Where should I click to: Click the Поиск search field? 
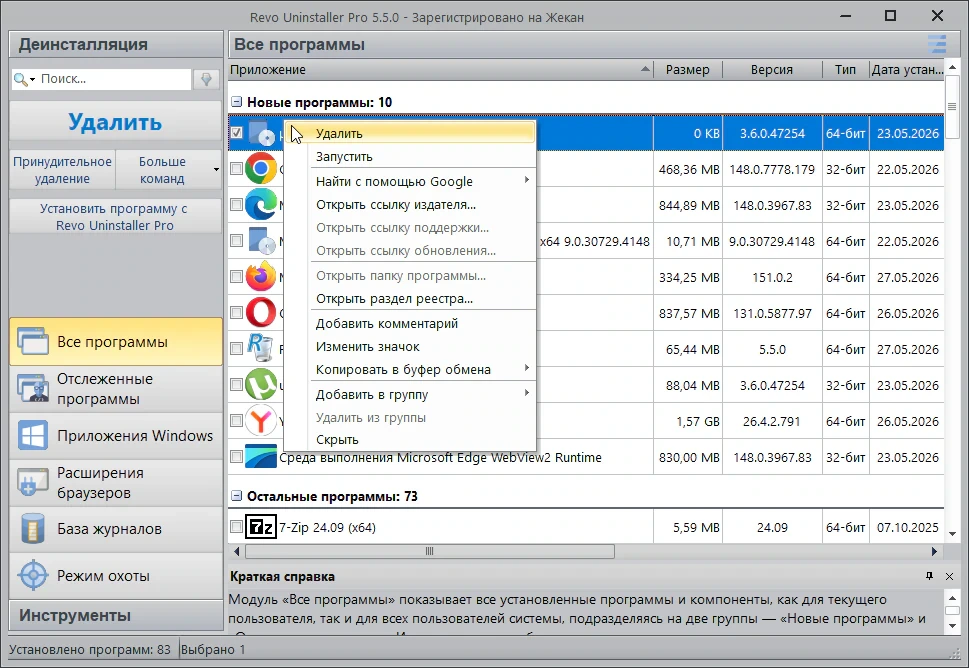[114, 79]
